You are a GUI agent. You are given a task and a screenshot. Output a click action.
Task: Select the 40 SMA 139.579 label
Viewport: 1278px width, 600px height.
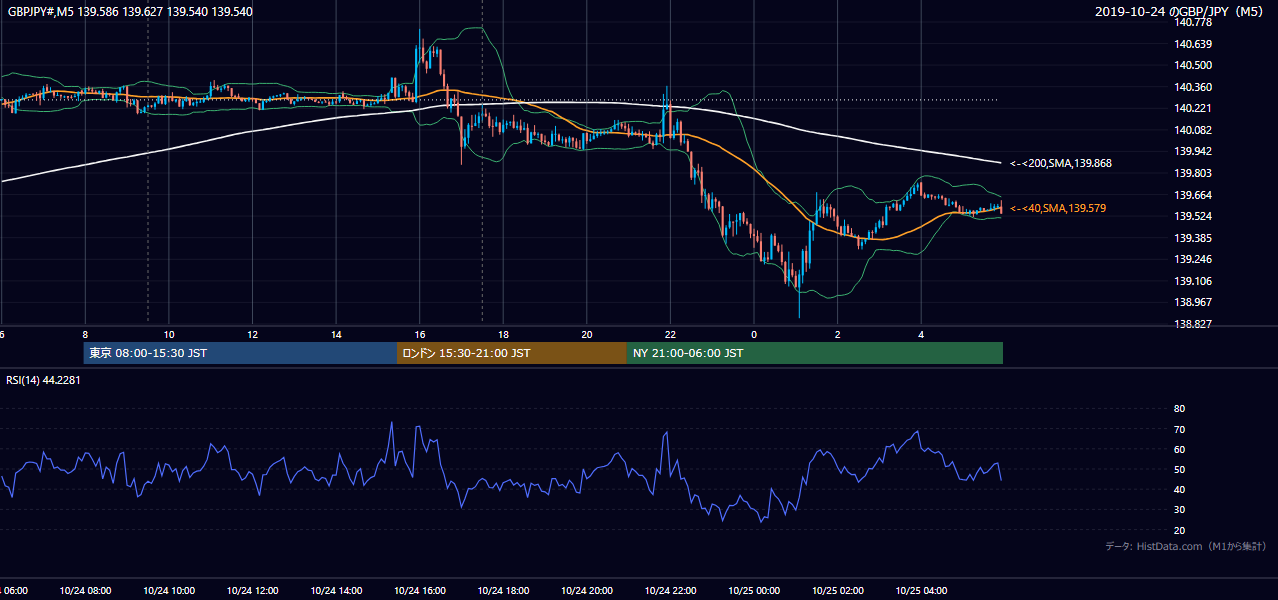tap(1058, 208)
